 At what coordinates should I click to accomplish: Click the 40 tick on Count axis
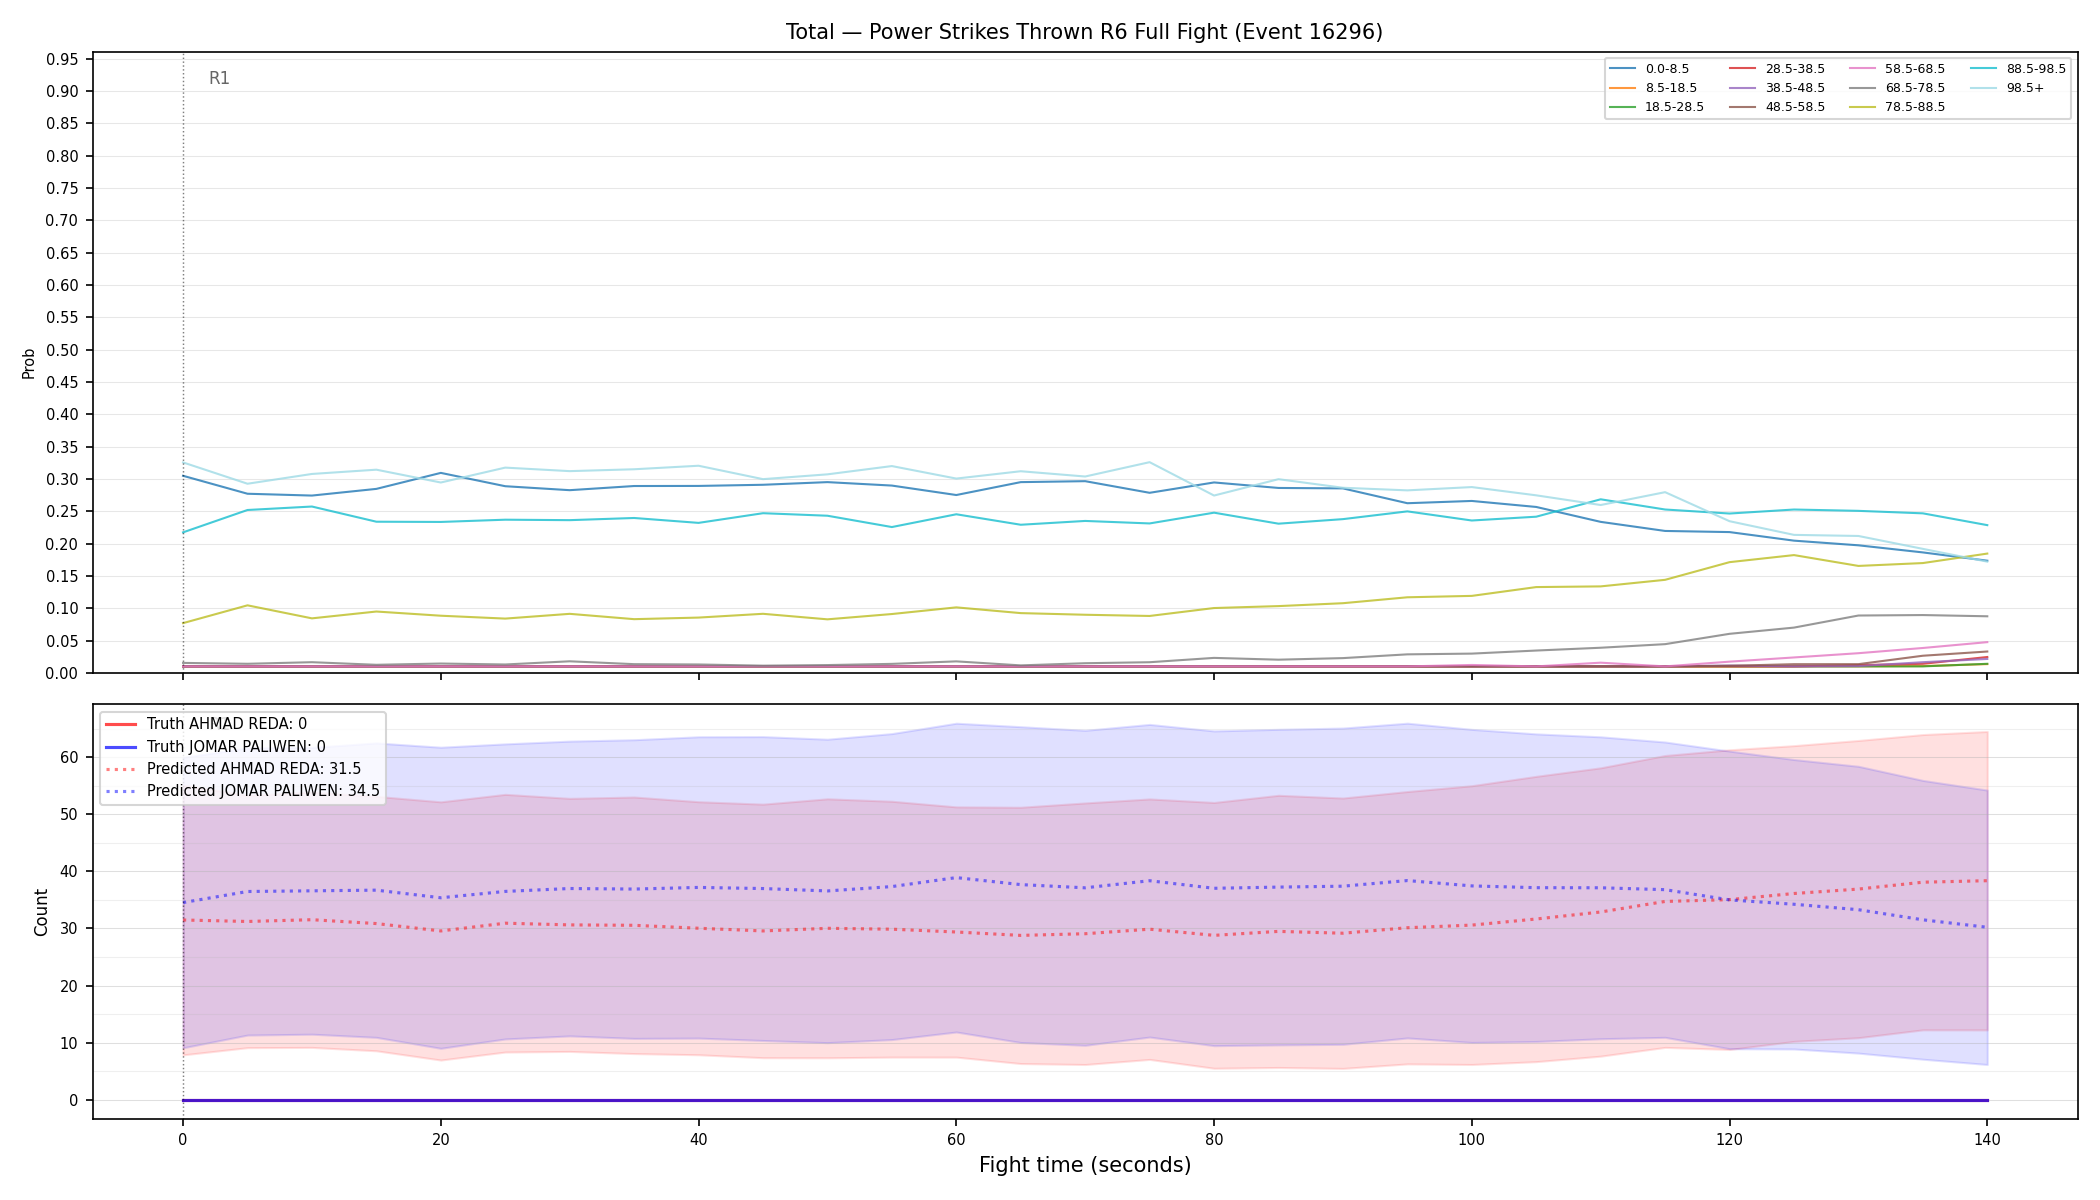(x=69, y=871)
